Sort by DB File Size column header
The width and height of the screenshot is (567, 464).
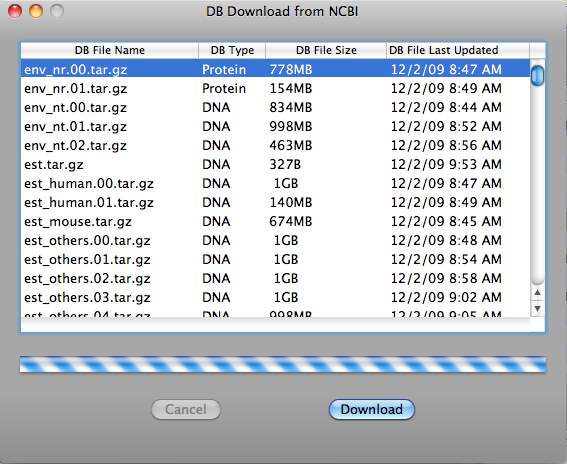[326, 50]
